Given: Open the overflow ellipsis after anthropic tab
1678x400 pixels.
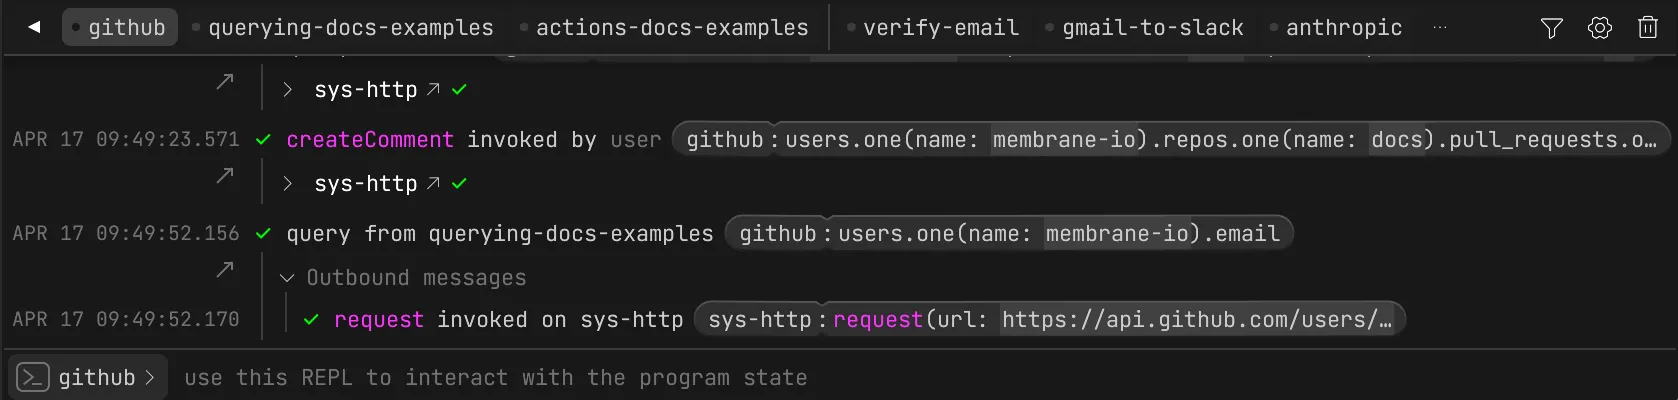Looking at the screenshot, I should [x=1440, y=28].
